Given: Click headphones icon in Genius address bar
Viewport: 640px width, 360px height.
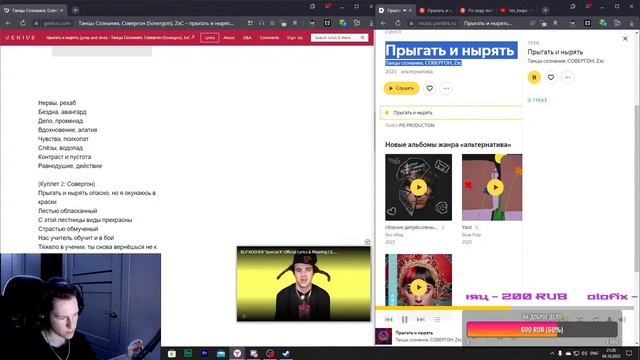Looking at the screenshot, I should tap(261, 23).
